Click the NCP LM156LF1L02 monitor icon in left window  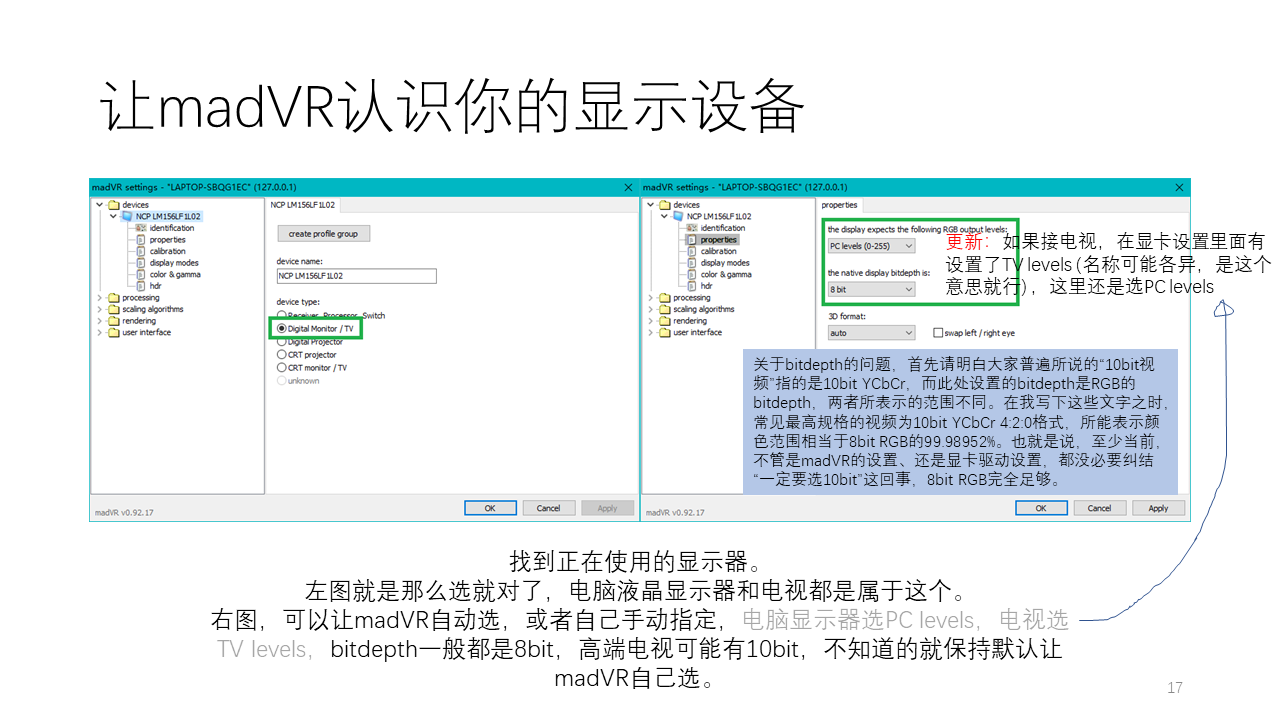pos(127,216)
